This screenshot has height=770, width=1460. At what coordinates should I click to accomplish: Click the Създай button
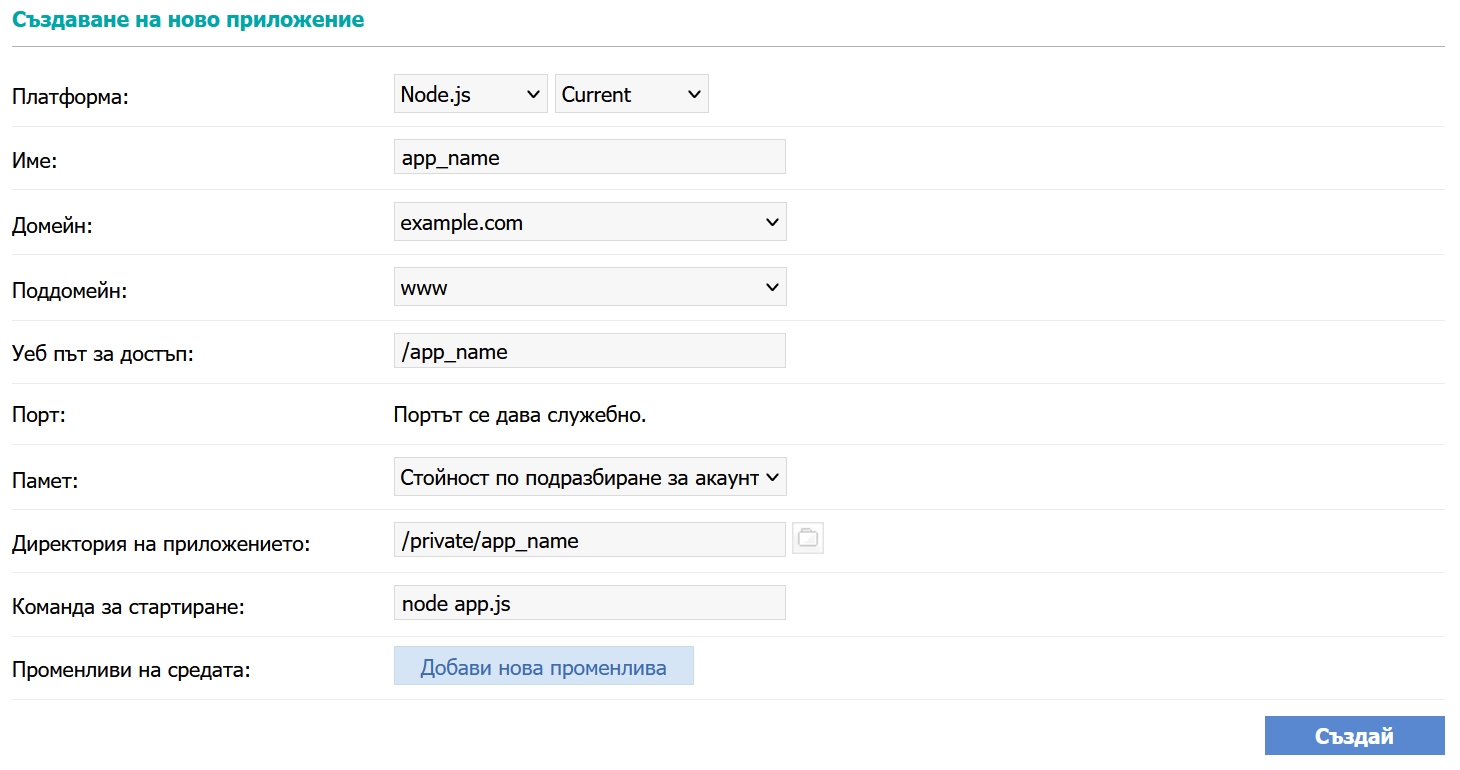[x=1354, y=736]
